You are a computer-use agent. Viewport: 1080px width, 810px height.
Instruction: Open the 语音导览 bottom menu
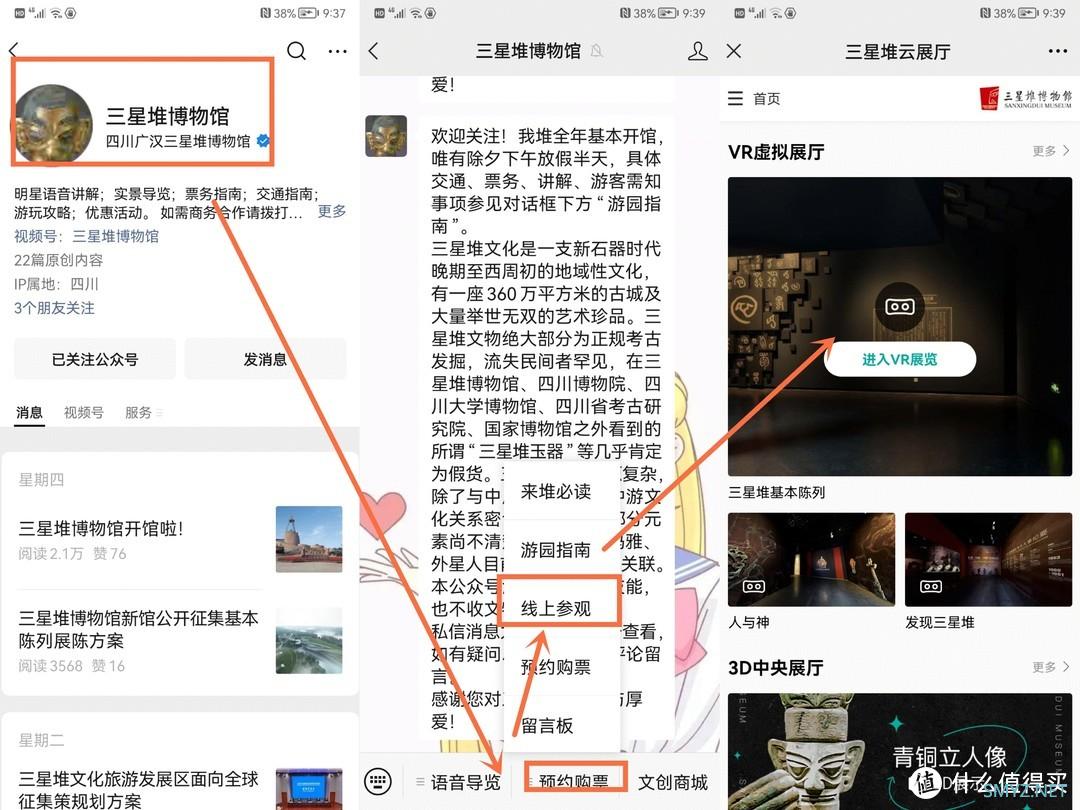(x=458, y=782)
